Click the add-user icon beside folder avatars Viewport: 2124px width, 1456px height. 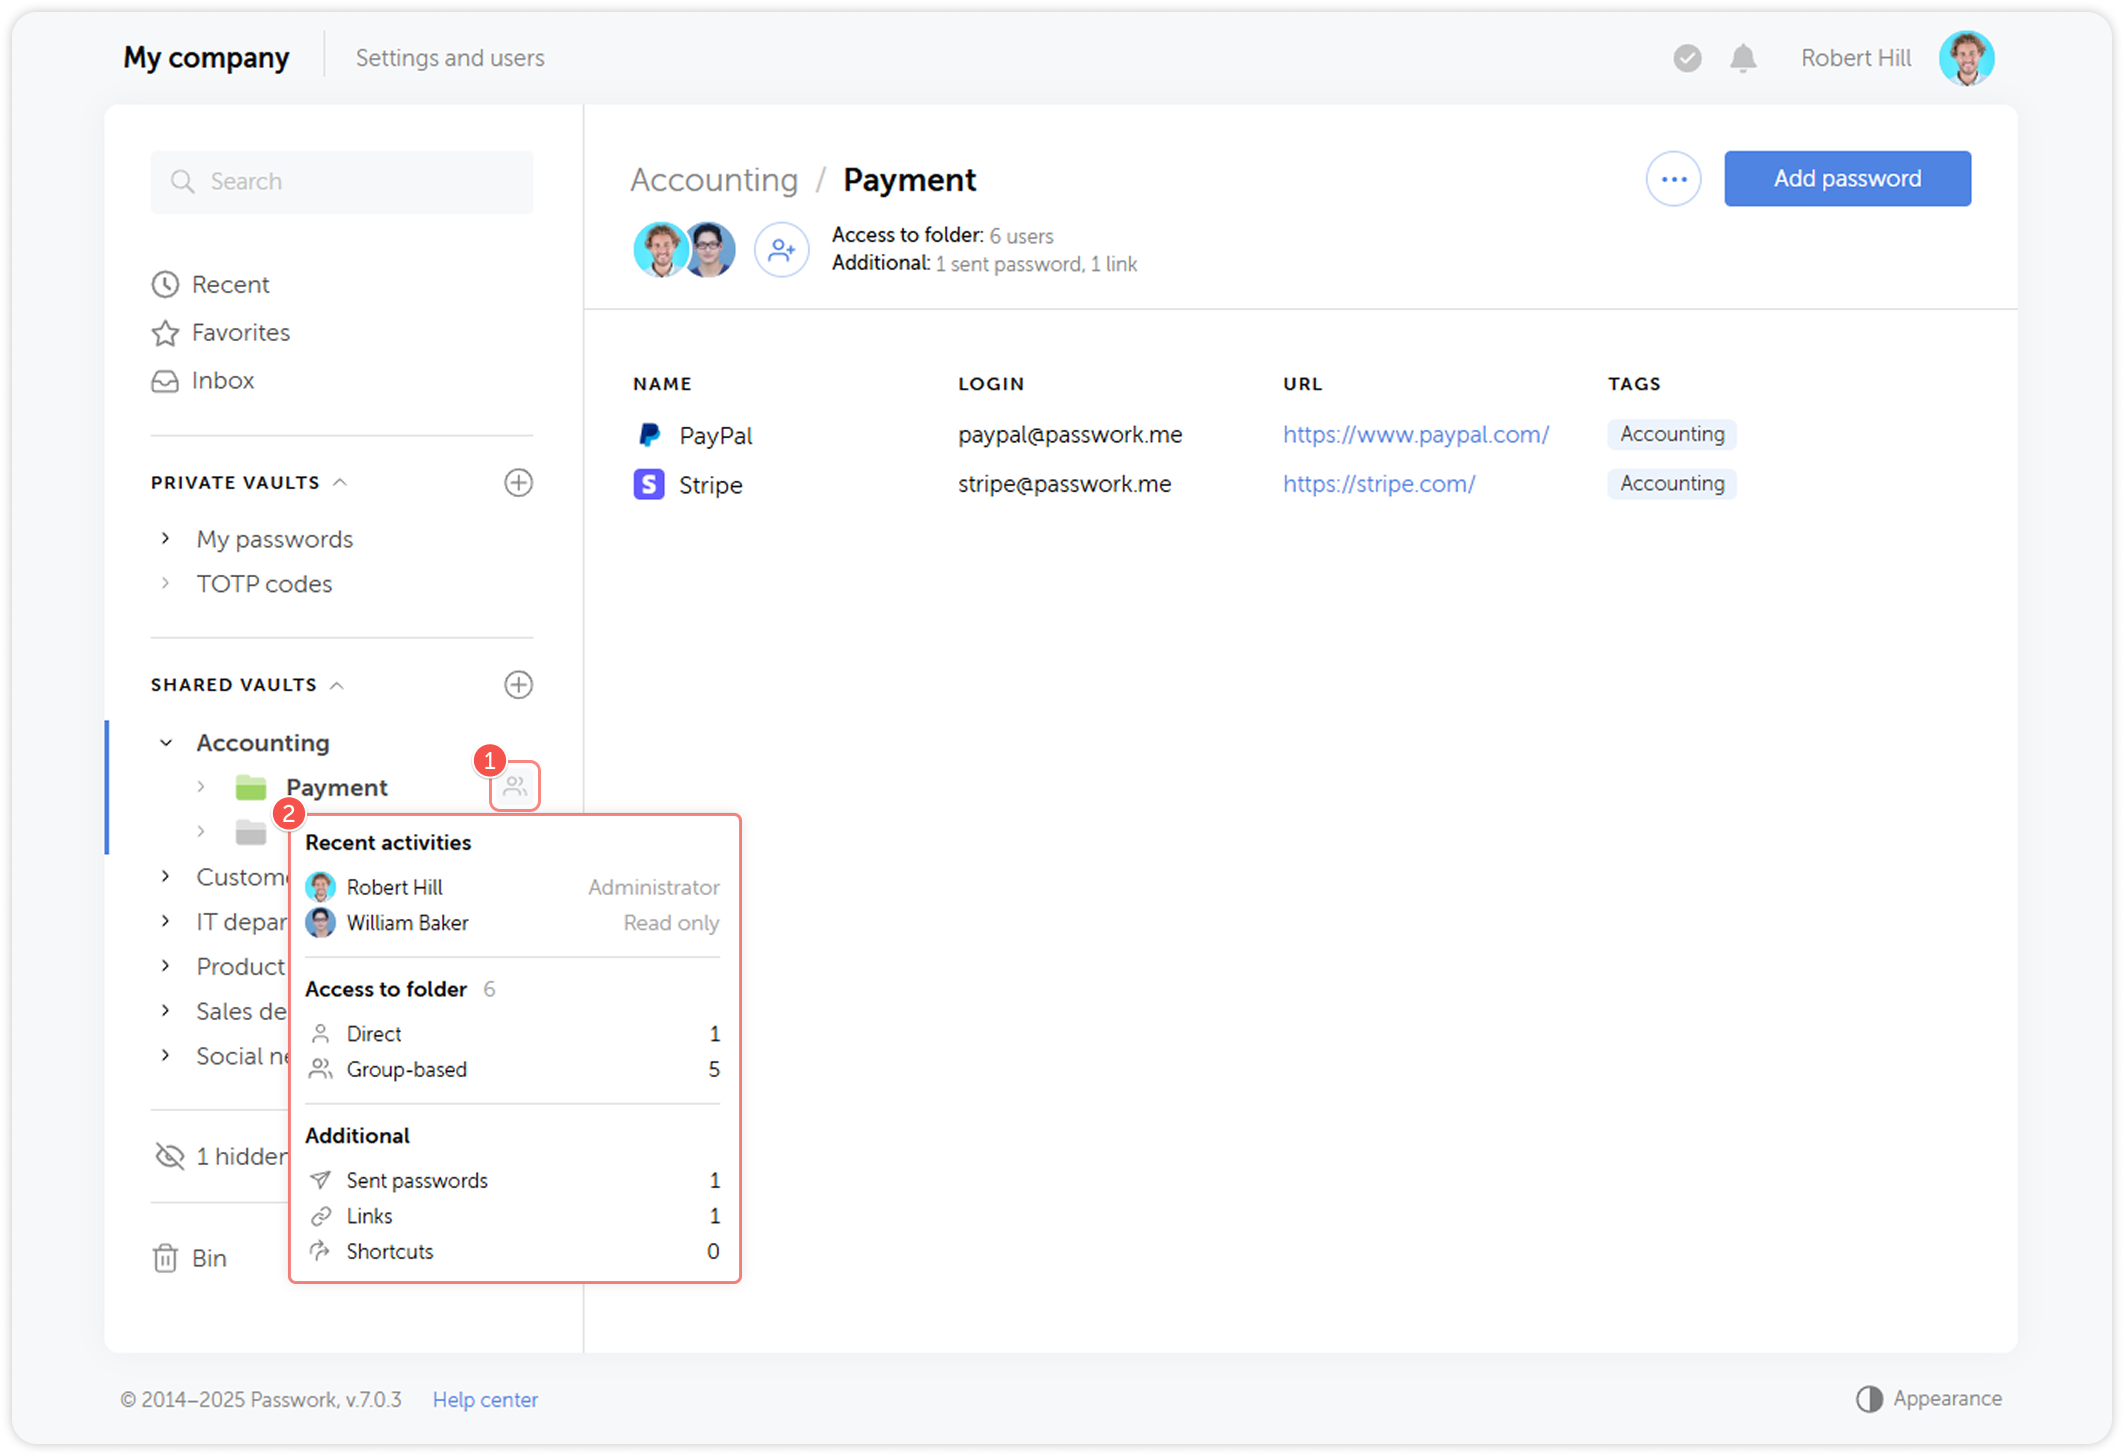(x=781, y=249)
